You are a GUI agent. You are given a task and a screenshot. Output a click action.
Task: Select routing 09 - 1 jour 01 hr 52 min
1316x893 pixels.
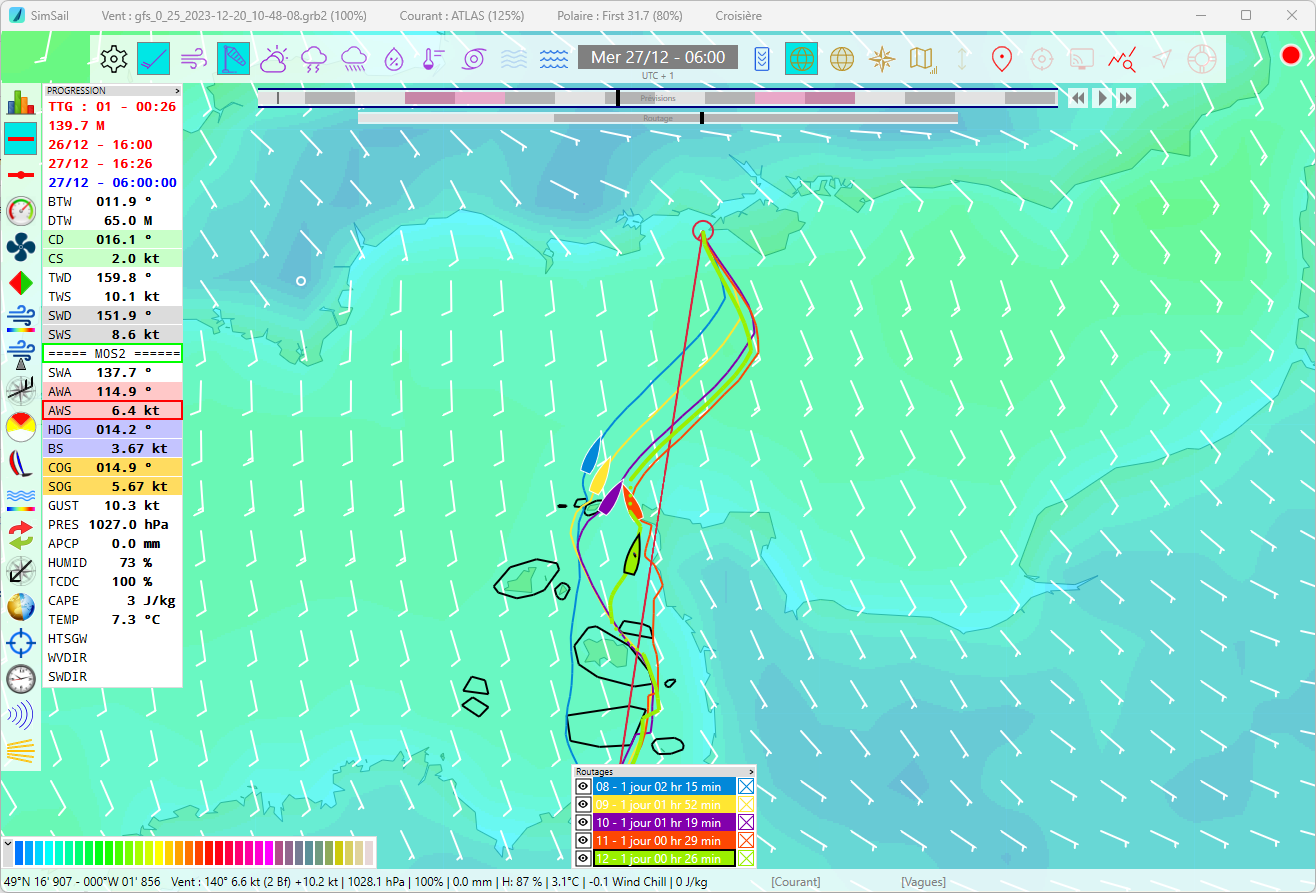pyautogui.click(x=664, y=805)
